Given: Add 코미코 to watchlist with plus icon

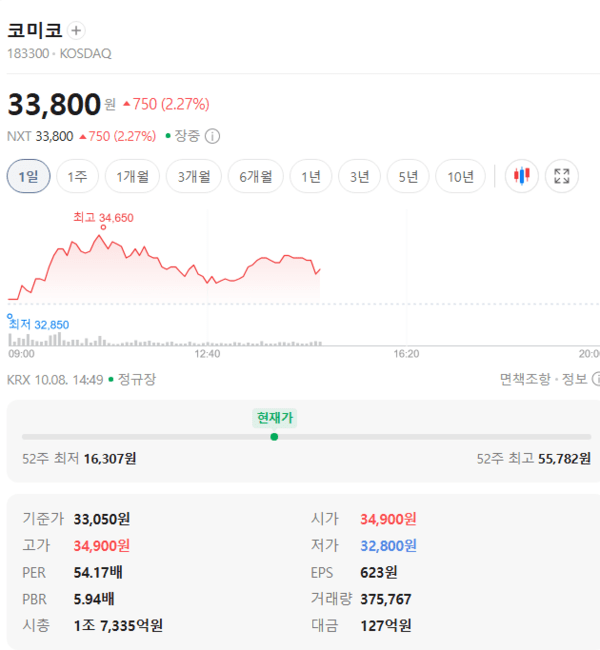Looking at the screenshot, I should 76,31.
